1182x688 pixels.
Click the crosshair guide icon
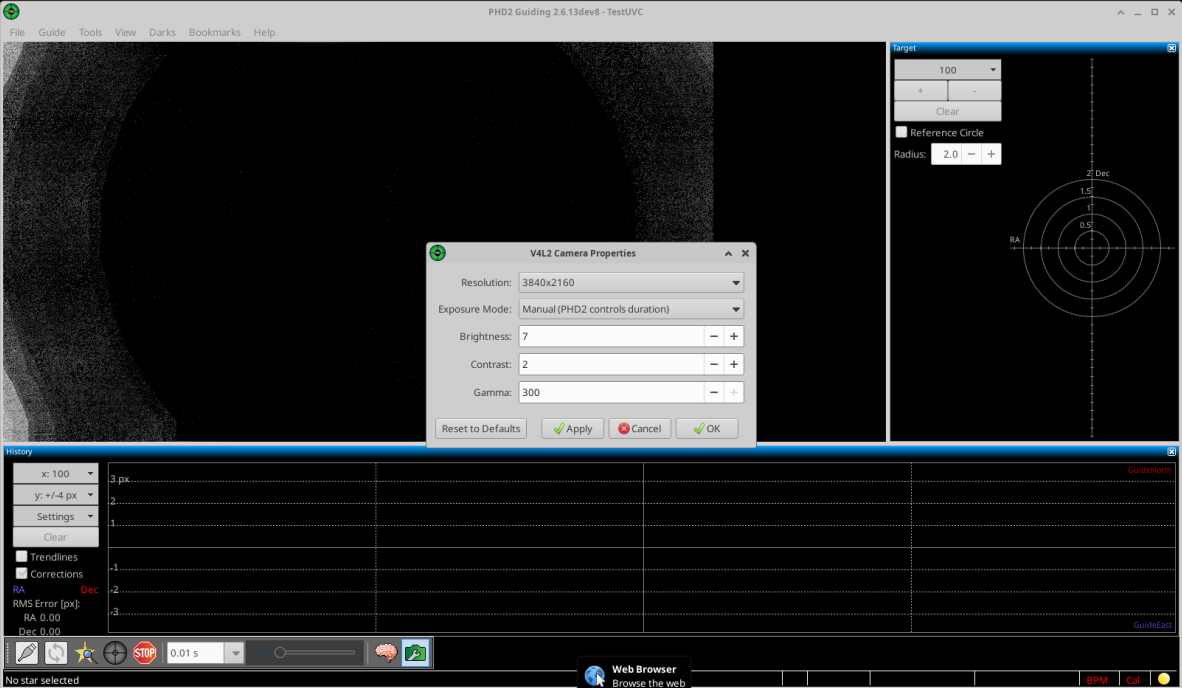[116, 653]
